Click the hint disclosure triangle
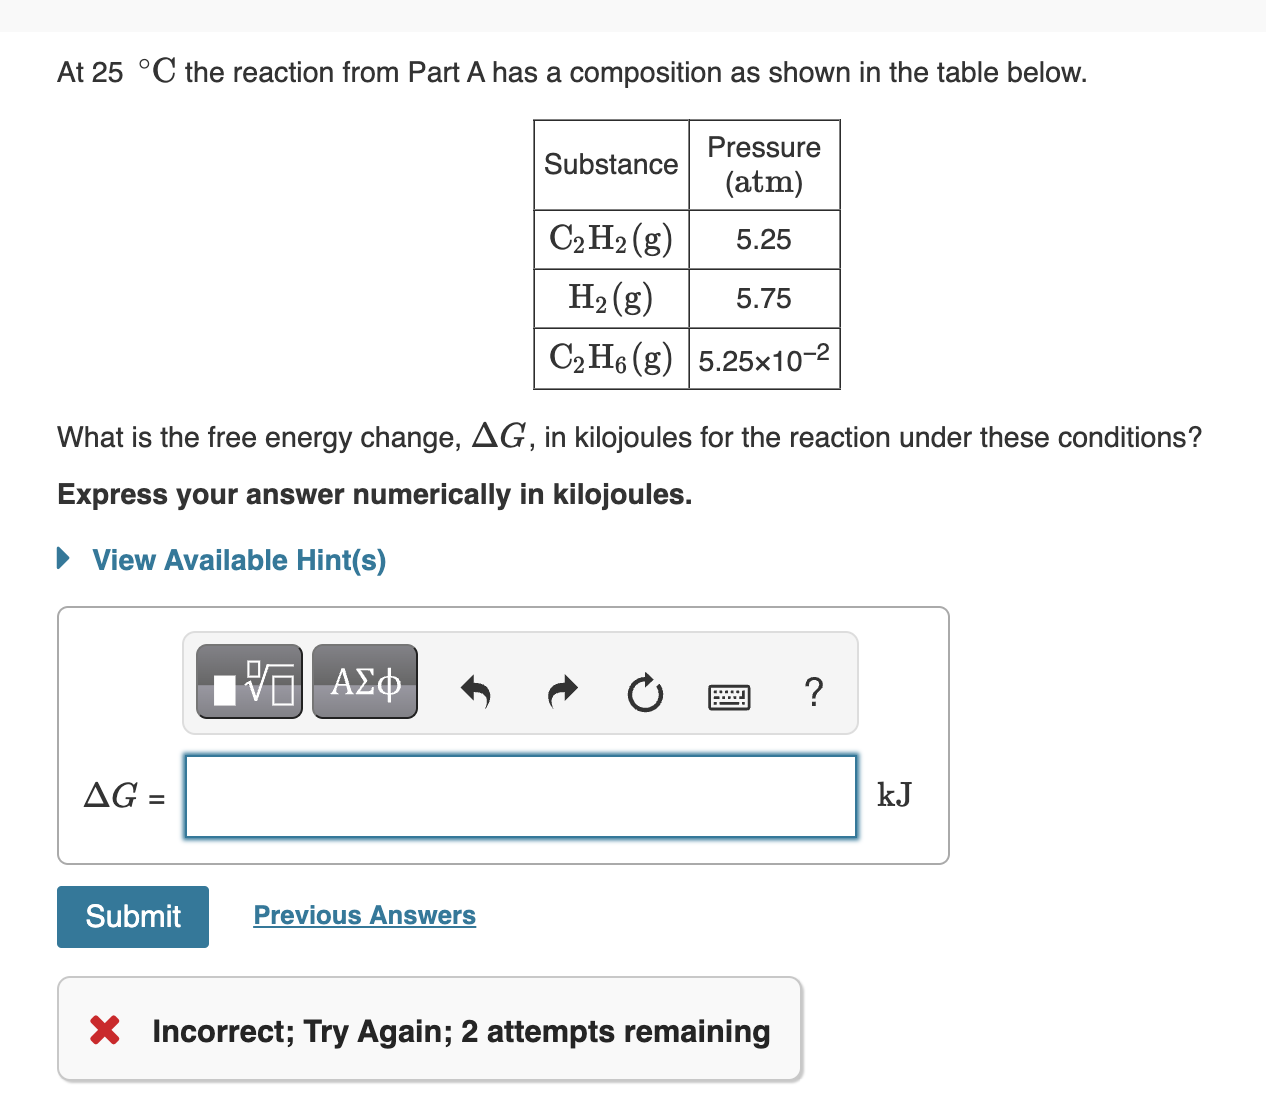 coord(63,559)
